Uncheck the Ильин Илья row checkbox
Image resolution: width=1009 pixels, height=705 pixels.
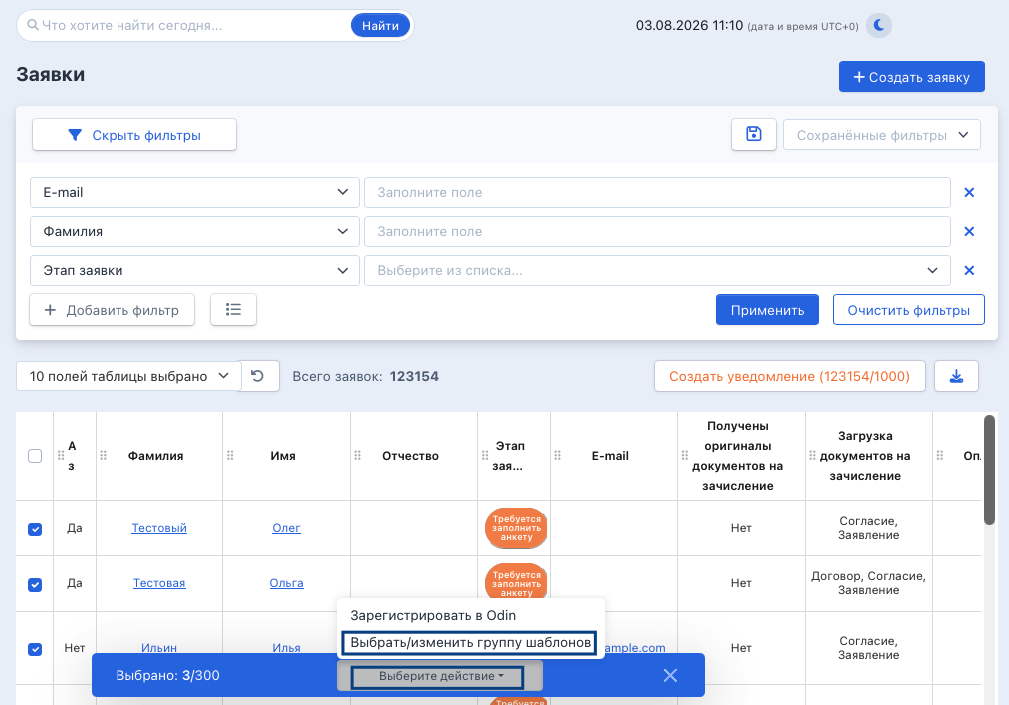tap(35, 649)
